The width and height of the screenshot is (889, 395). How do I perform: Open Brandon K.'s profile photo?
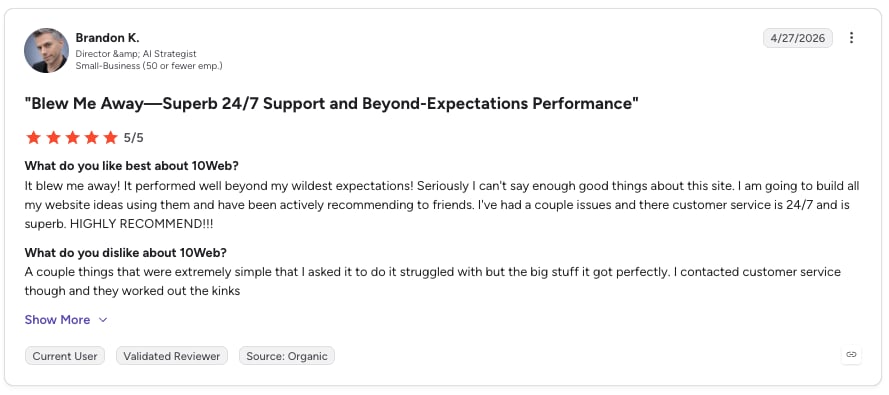pos(46,50)
